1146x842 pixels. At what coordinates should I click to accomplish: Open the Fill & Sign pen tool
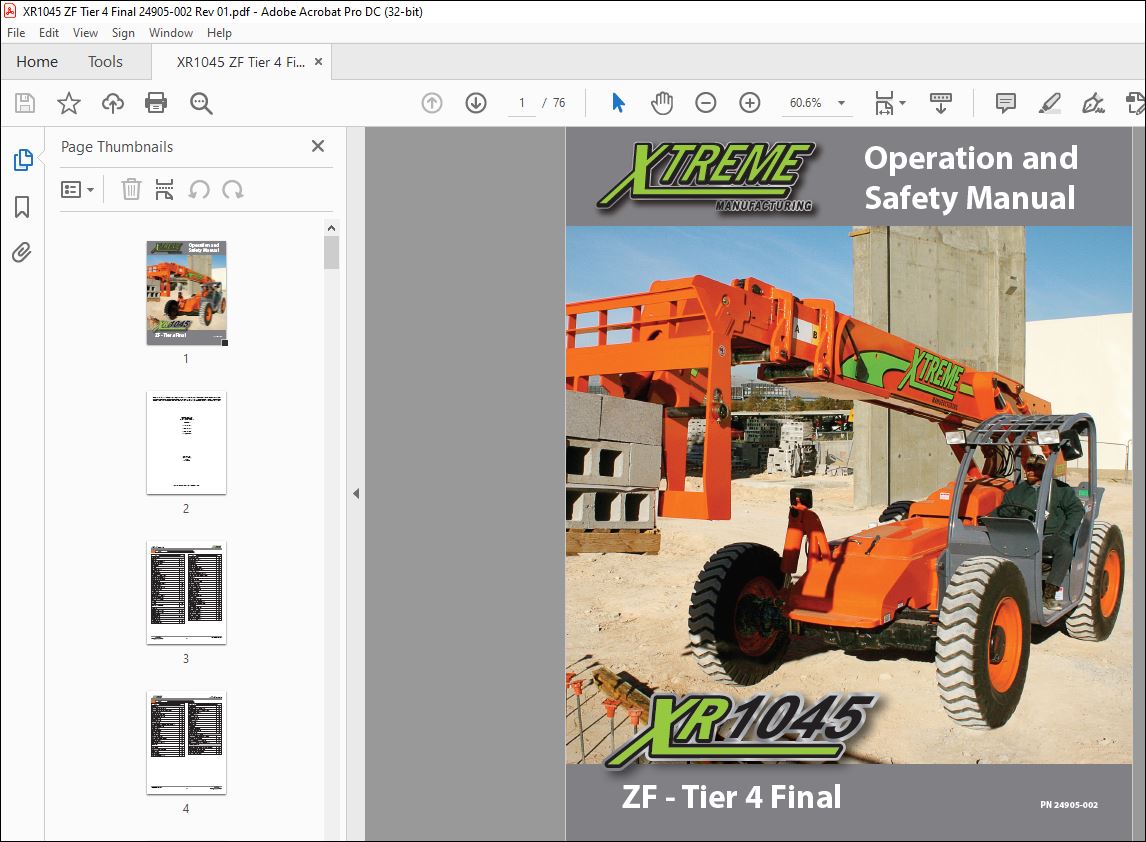point(1093,103)
